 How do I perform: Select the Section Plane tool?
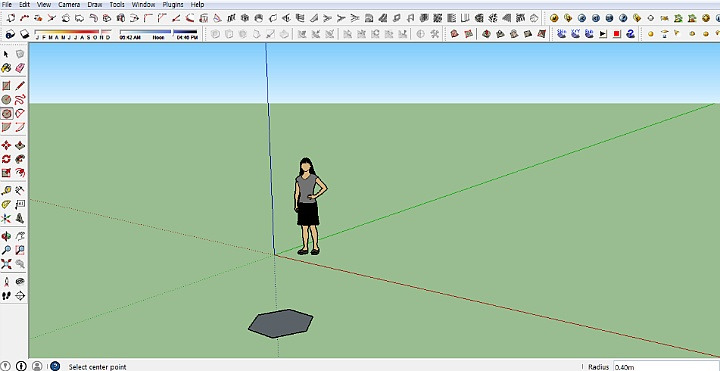[20, 296]
